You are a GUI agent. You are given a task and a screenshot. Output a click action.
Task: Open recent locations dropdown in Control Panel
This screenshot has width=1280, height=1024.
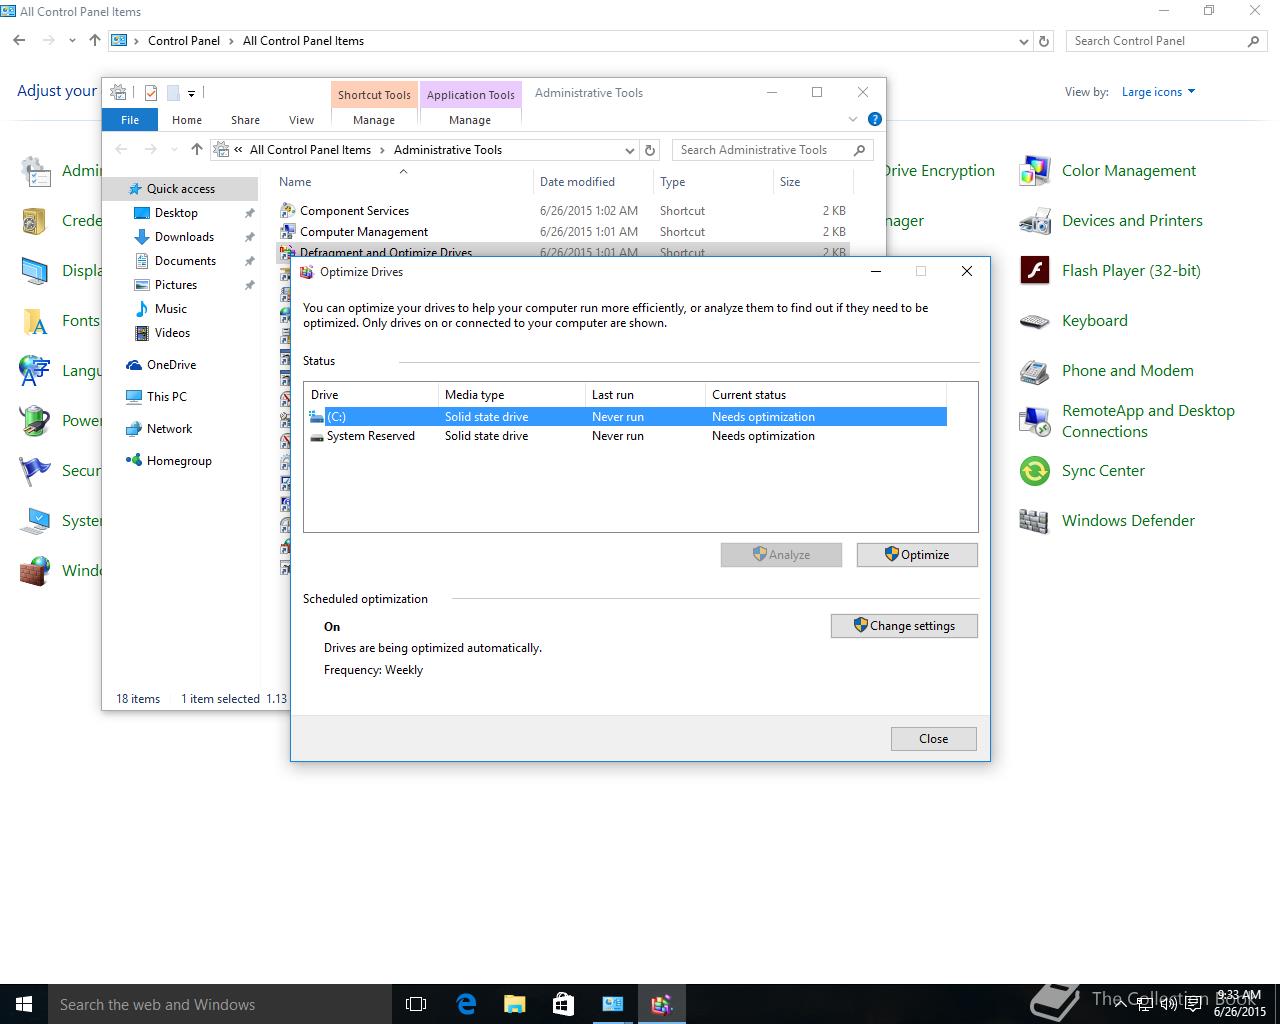72,41
